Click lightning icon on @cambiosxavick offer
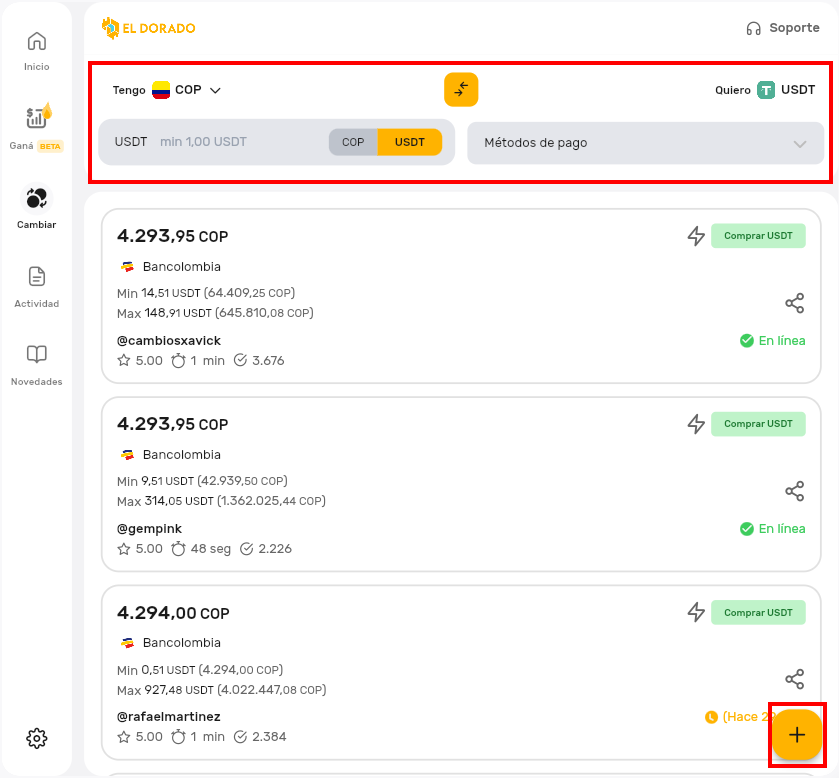The height and width of the screenshot is (778, 839). 696,235
